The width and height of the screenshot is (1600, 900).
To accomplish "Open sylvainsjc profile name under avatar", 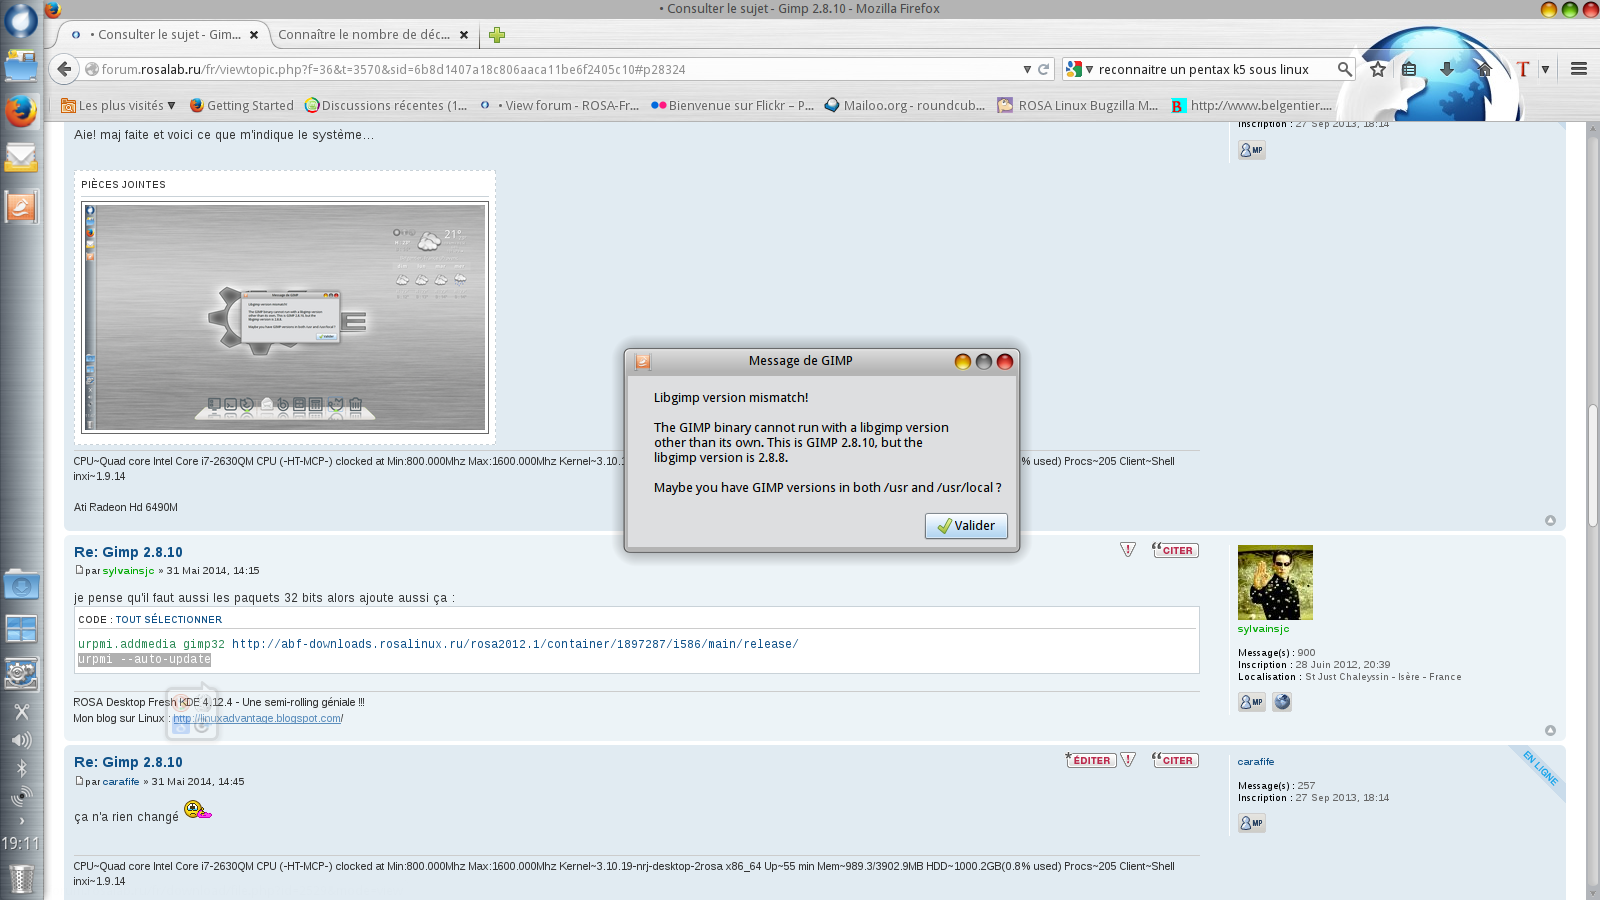I will 1264,629.
